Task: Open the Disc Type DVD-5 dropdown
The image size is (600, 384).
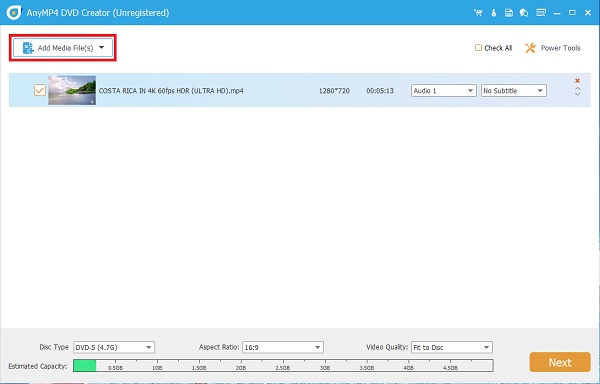Action: (x=114, y=347)
